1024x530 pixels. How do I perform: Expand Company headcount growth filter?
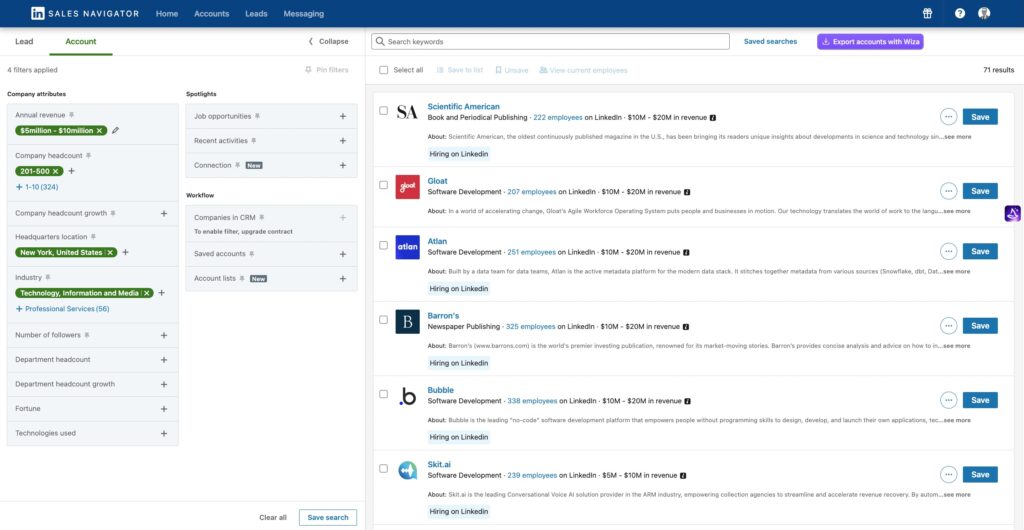[x=164, y=213]
